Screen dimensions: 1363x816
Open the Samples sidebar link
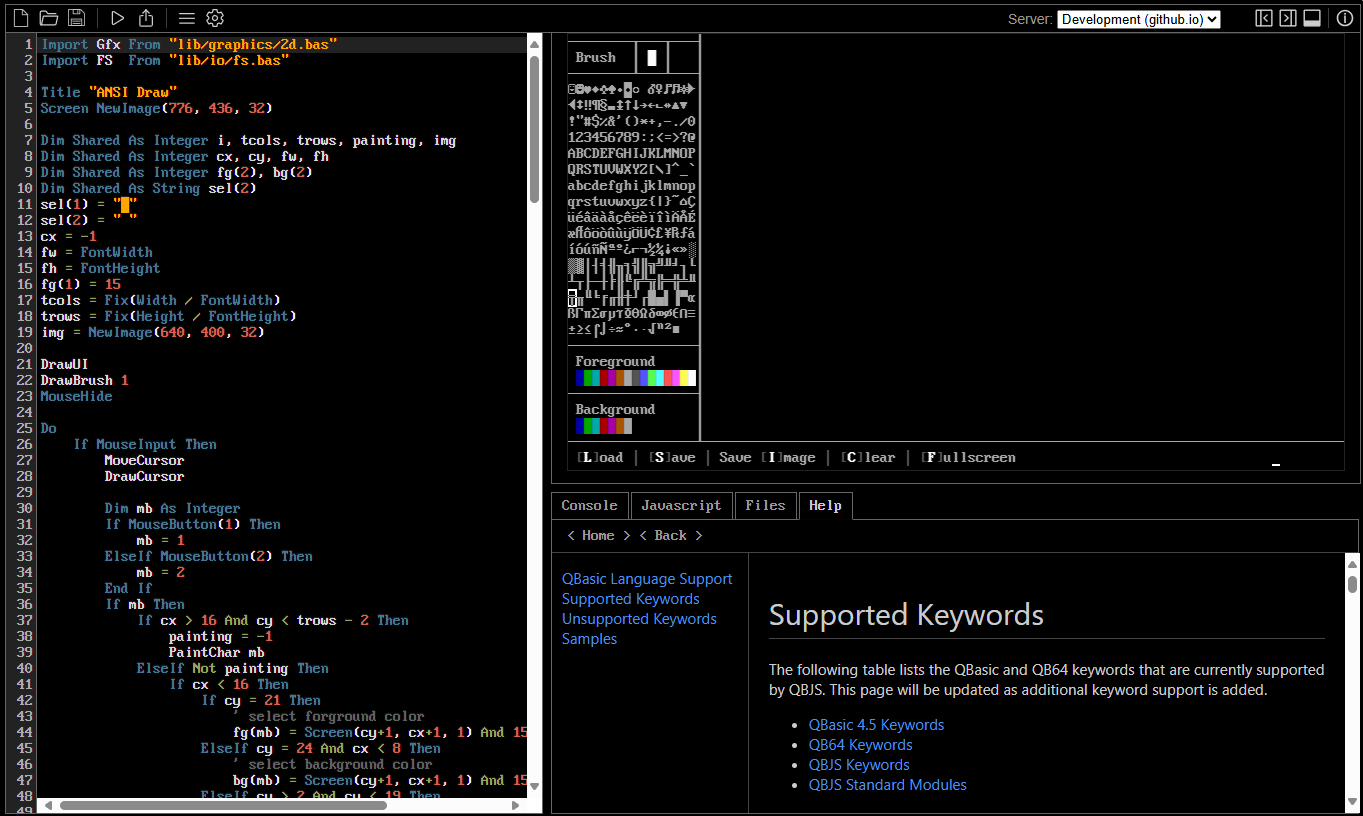(x=589, y=639)
